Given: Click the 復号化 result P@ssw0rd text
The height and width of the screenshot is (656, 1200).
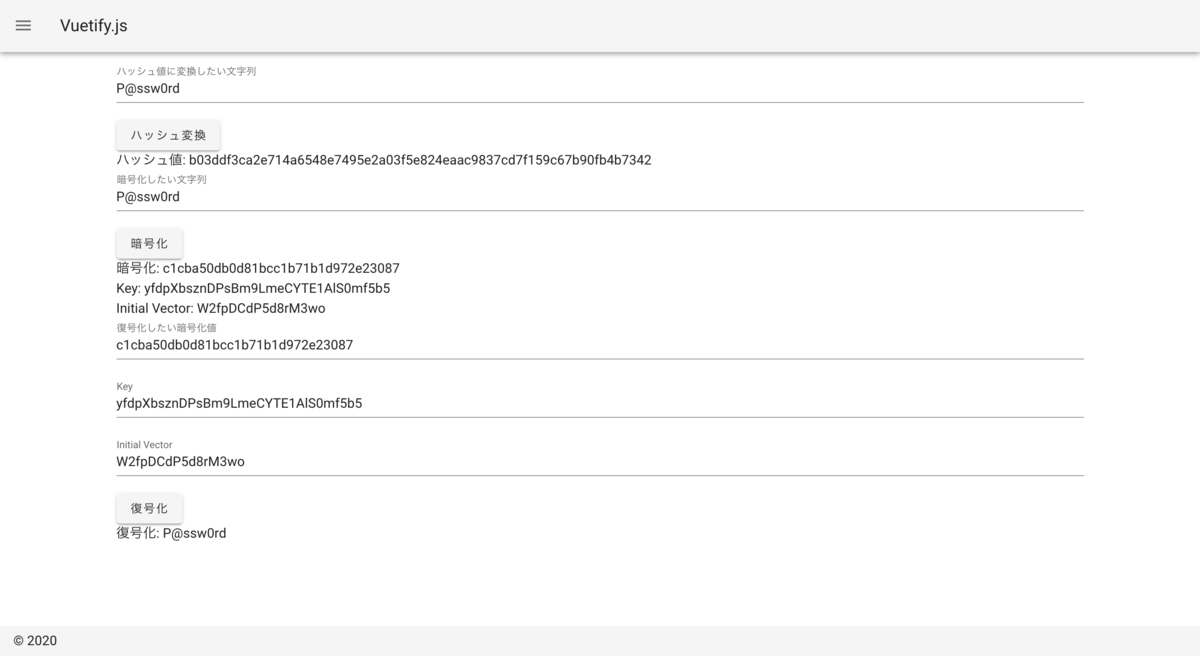Looking at the screenshot, I should tap(194, 534).
